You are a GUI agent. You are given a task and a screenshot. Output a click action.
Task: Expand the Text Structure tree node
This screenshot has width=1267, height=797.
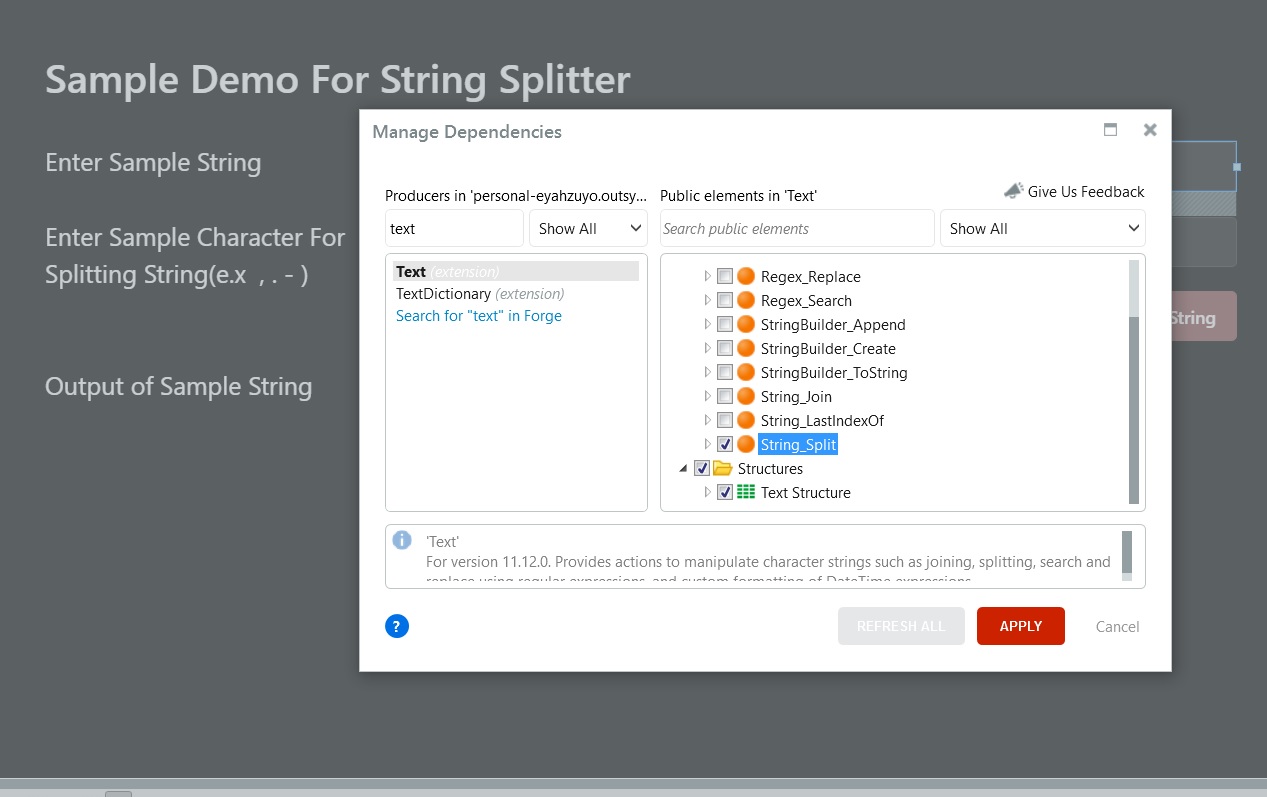coord(707,492)
